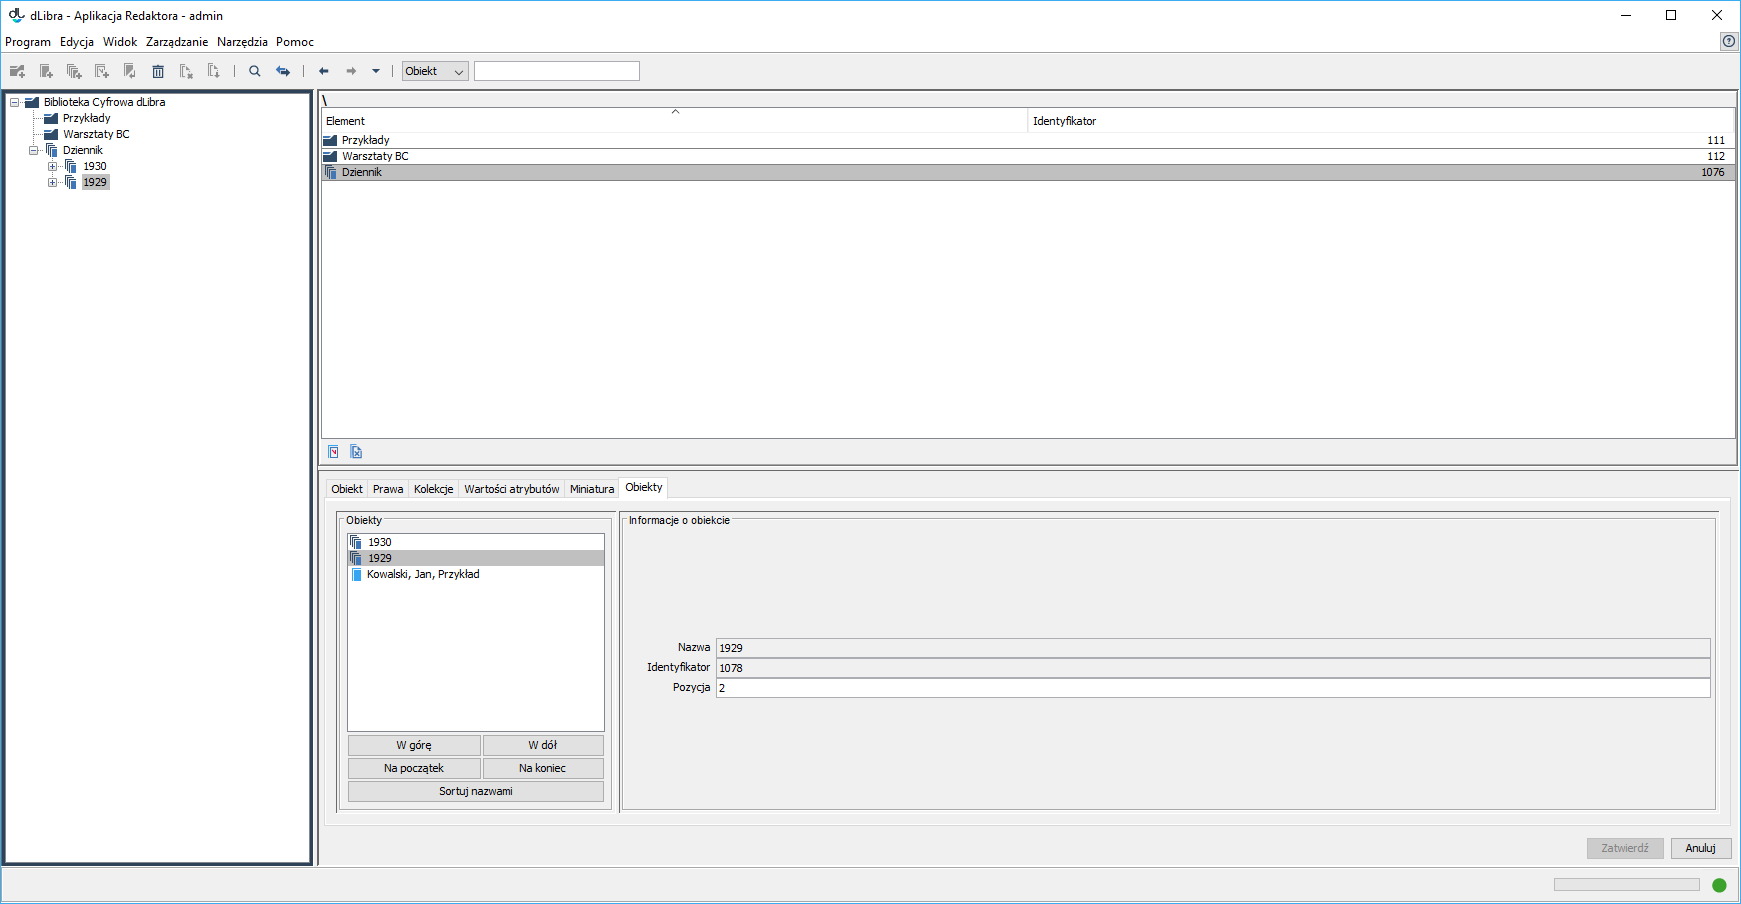Switch to the Wartości atrybutów tab
This screenshot has width=1741, height=904.
pos(511,489)
